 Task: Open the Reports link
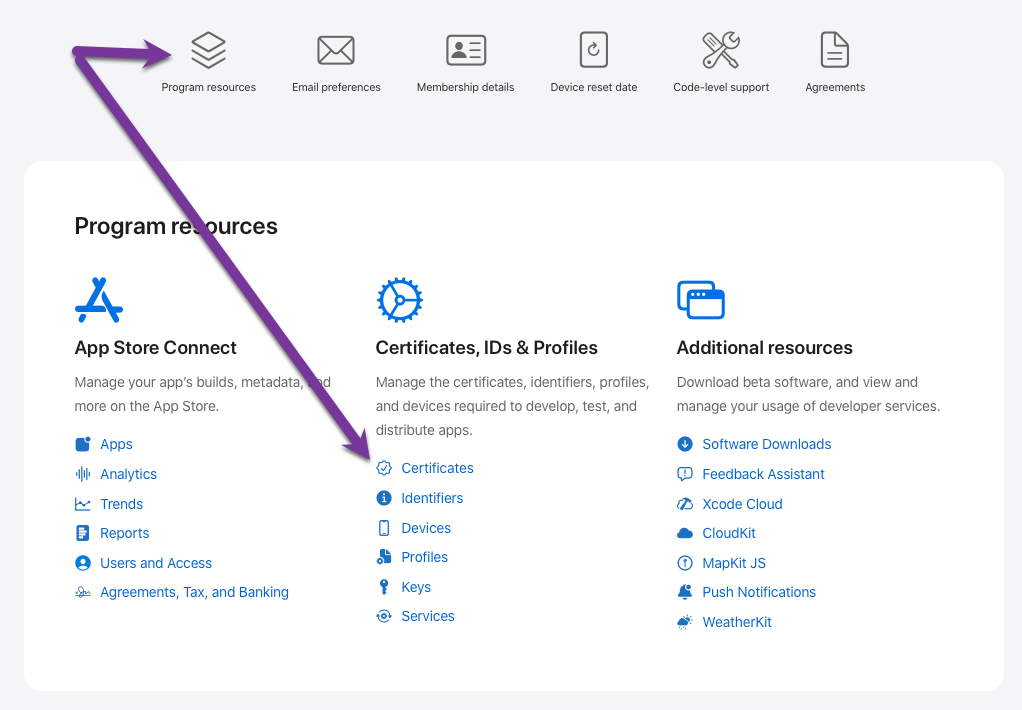click(124, 533)
